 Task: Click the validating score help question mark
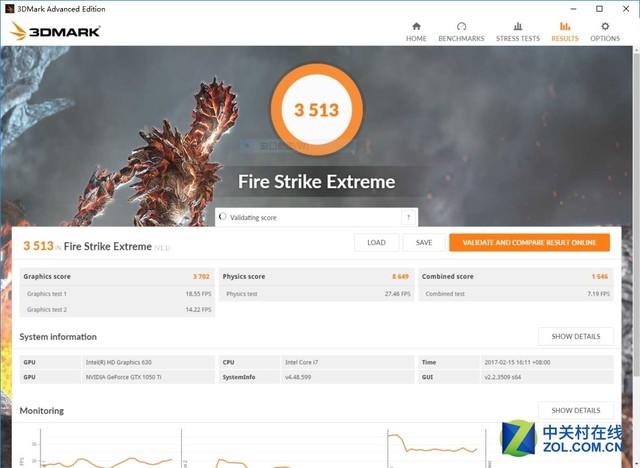coord(409,217)
